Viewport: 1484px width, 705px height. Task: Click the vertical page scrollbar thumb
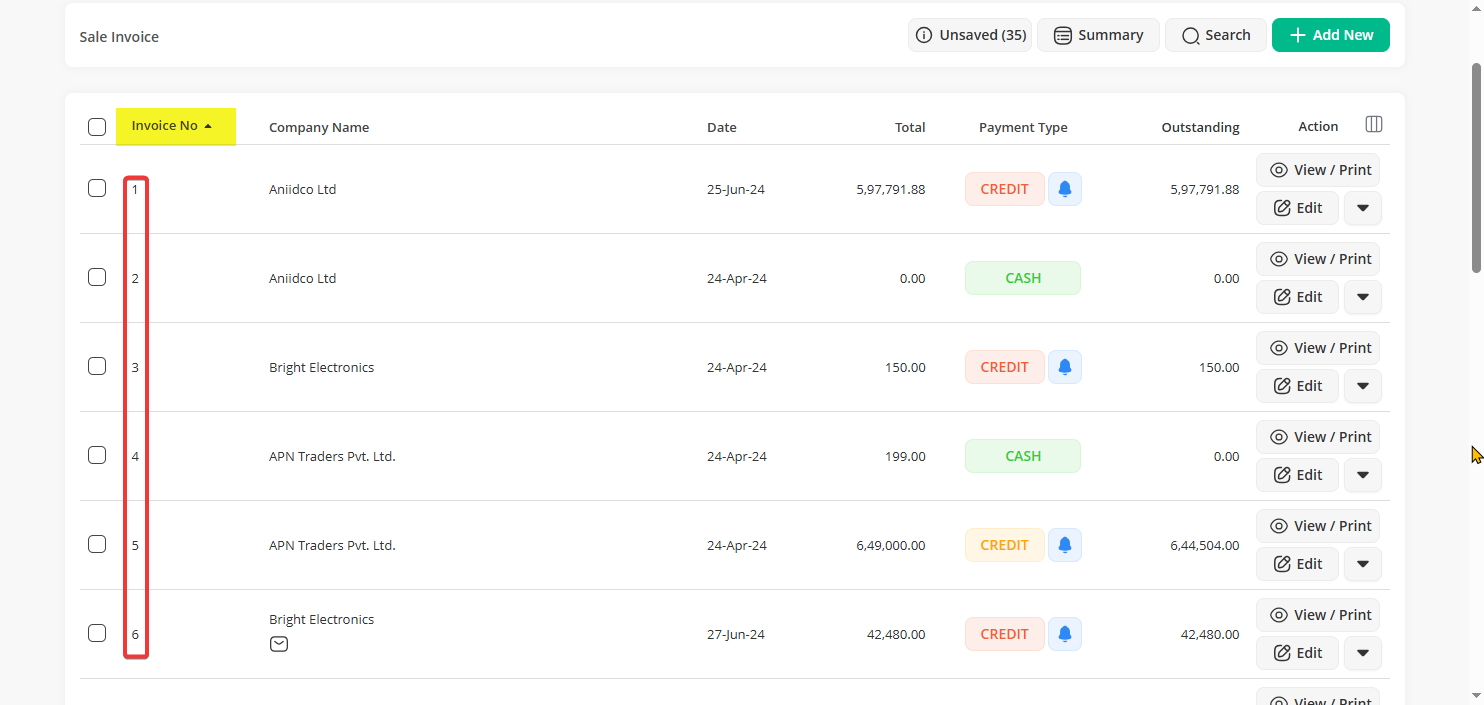click(x=1476, y=167)
